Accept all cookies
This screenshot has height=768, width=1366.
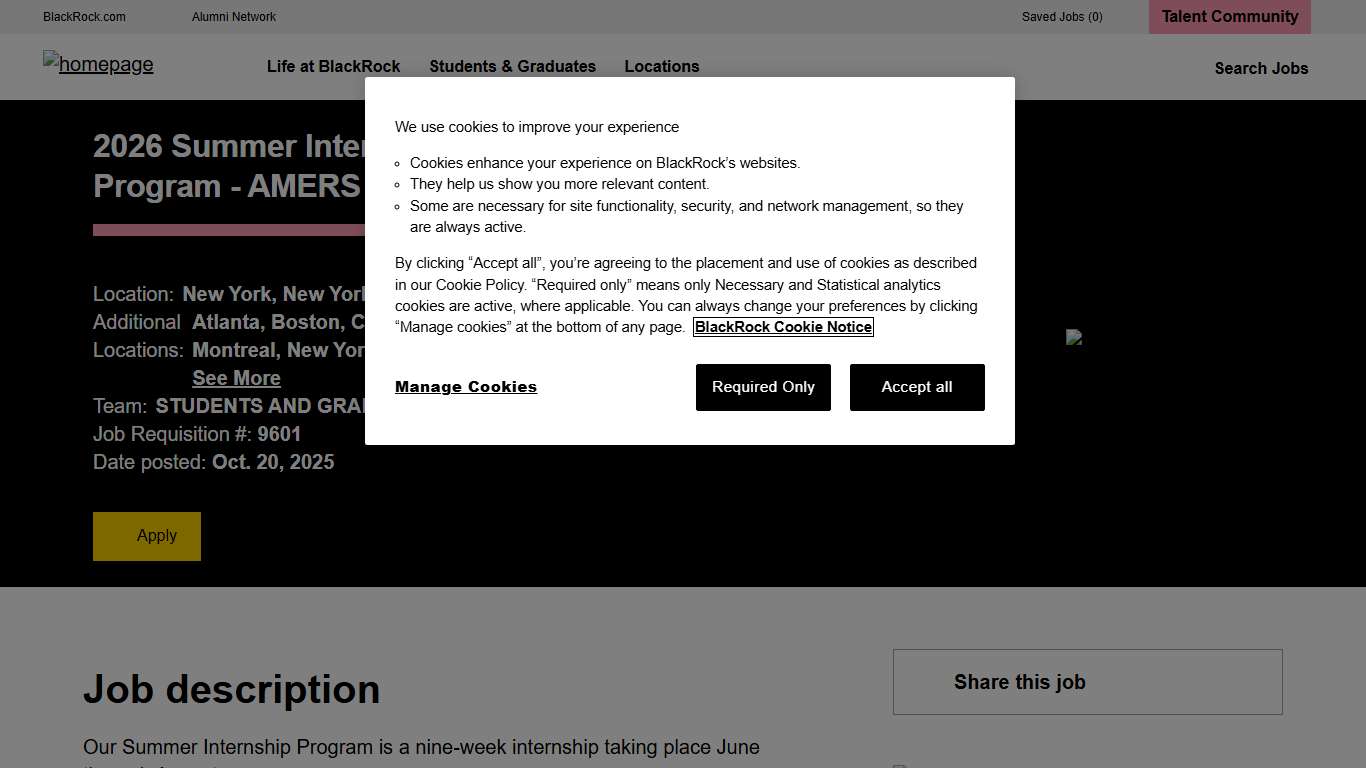pos(916,387)
